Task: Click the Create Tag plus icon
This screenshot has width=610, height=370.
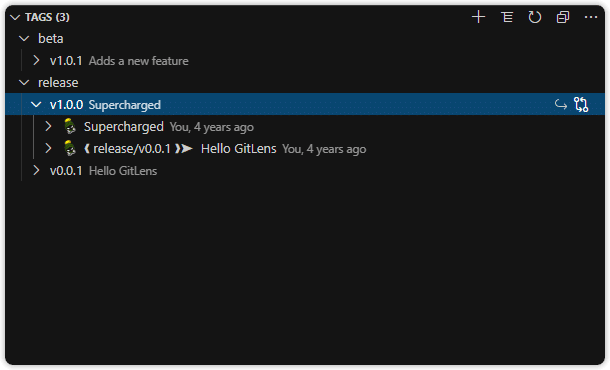Action: (478, 17)
